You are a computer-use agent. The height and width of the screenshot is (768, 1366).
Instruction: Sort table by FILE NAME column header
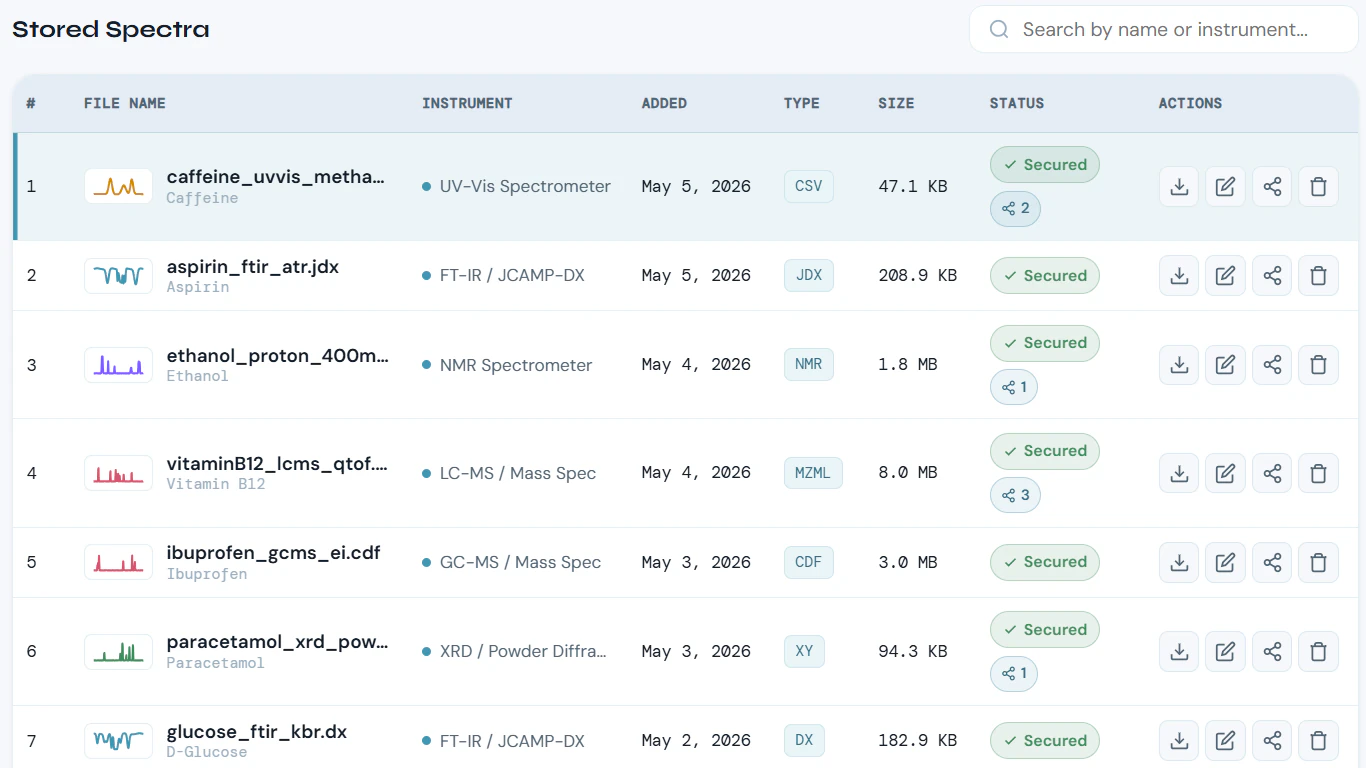125,103
